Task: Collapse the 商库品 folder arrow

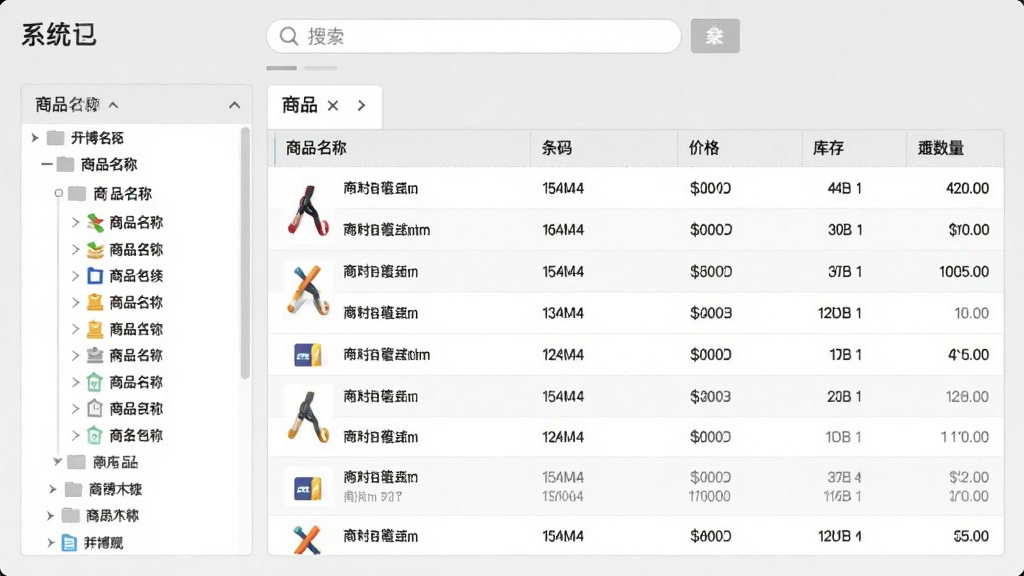Action: coord(57,462)
